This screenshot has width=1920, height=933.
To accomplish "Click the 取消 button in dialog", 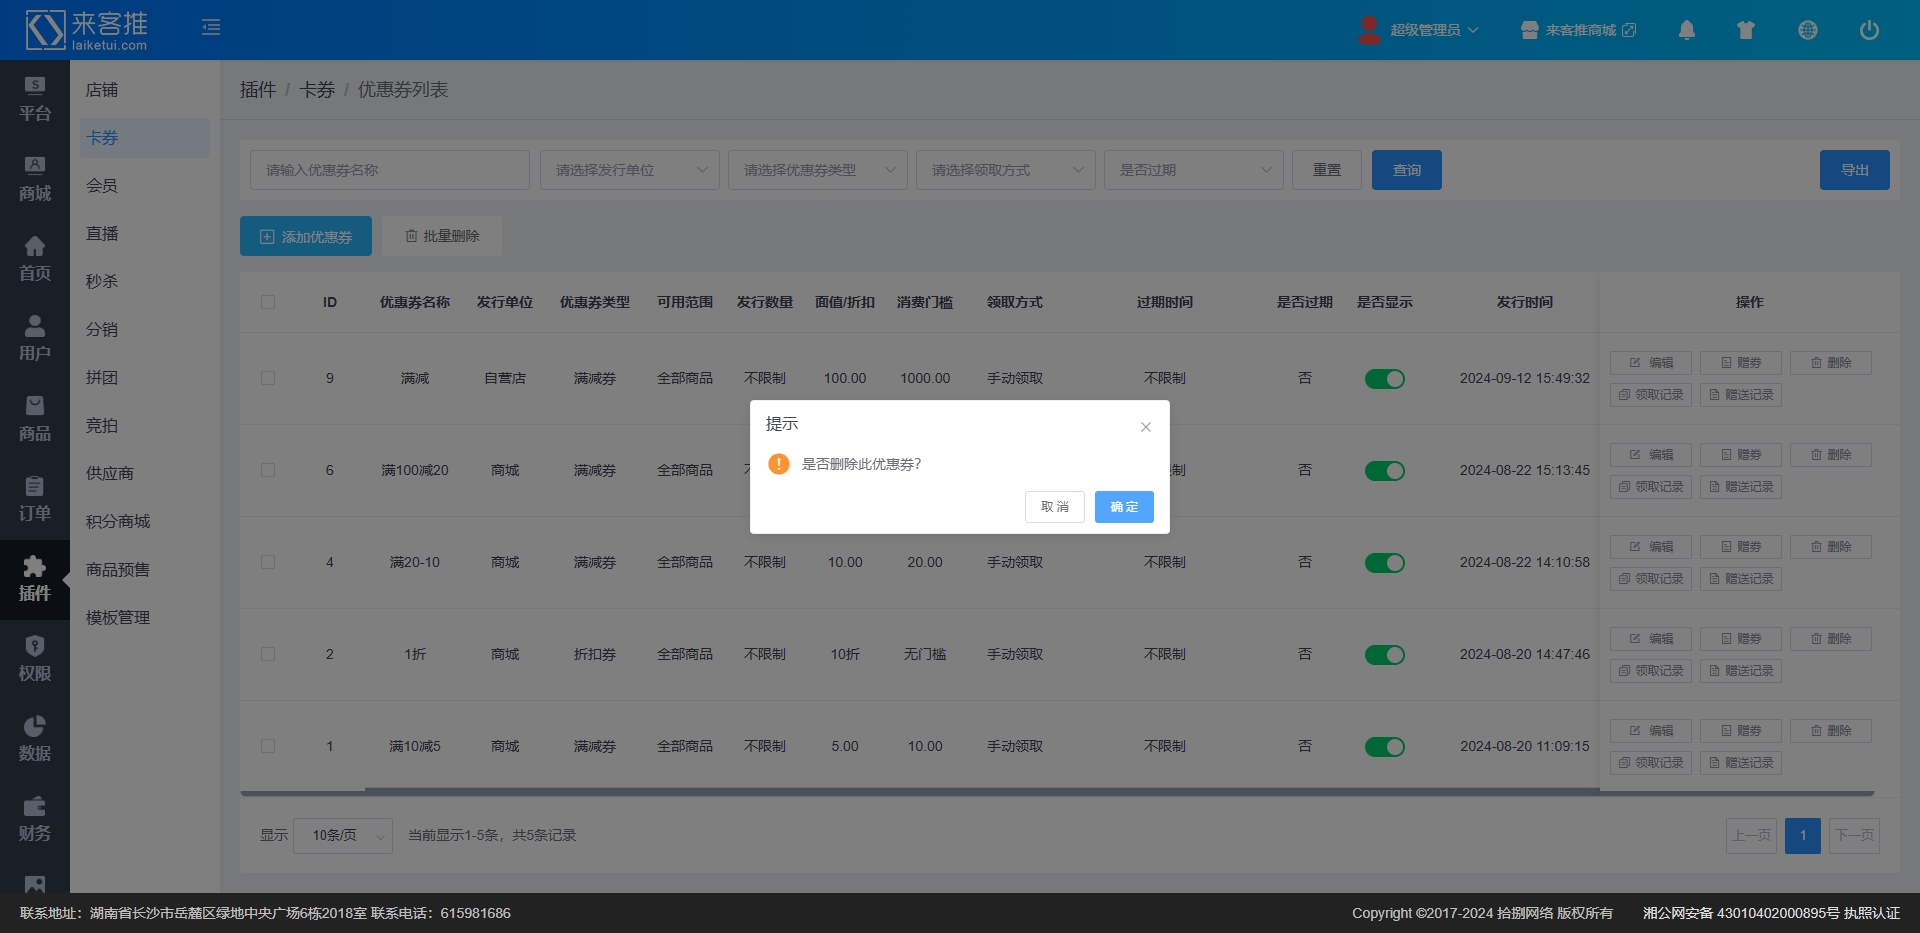I will point(1054,507).
